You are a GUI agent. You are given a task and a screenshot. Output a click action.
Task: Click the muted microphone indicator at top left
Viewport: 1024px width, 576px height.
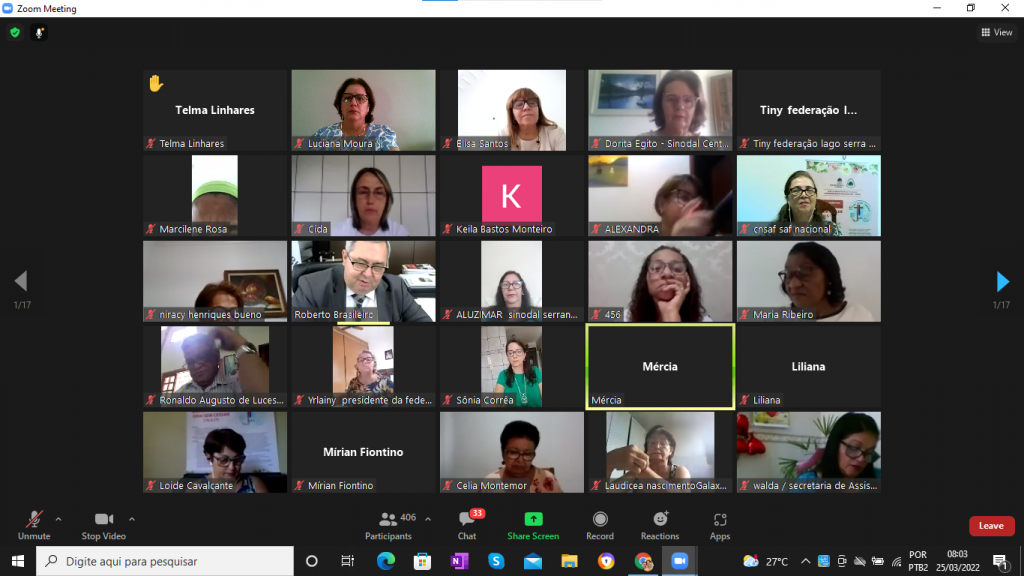[40, 33]
